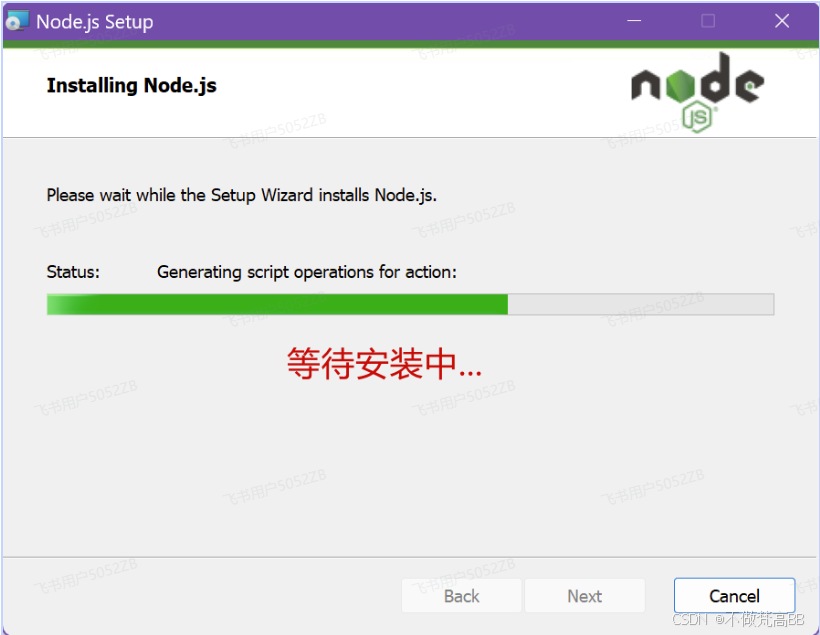The height and width of the screenshot is (635, 820).
Task: Click the green hexagon in the node logo
Action: pyautogui.click(x=680, y=85)
